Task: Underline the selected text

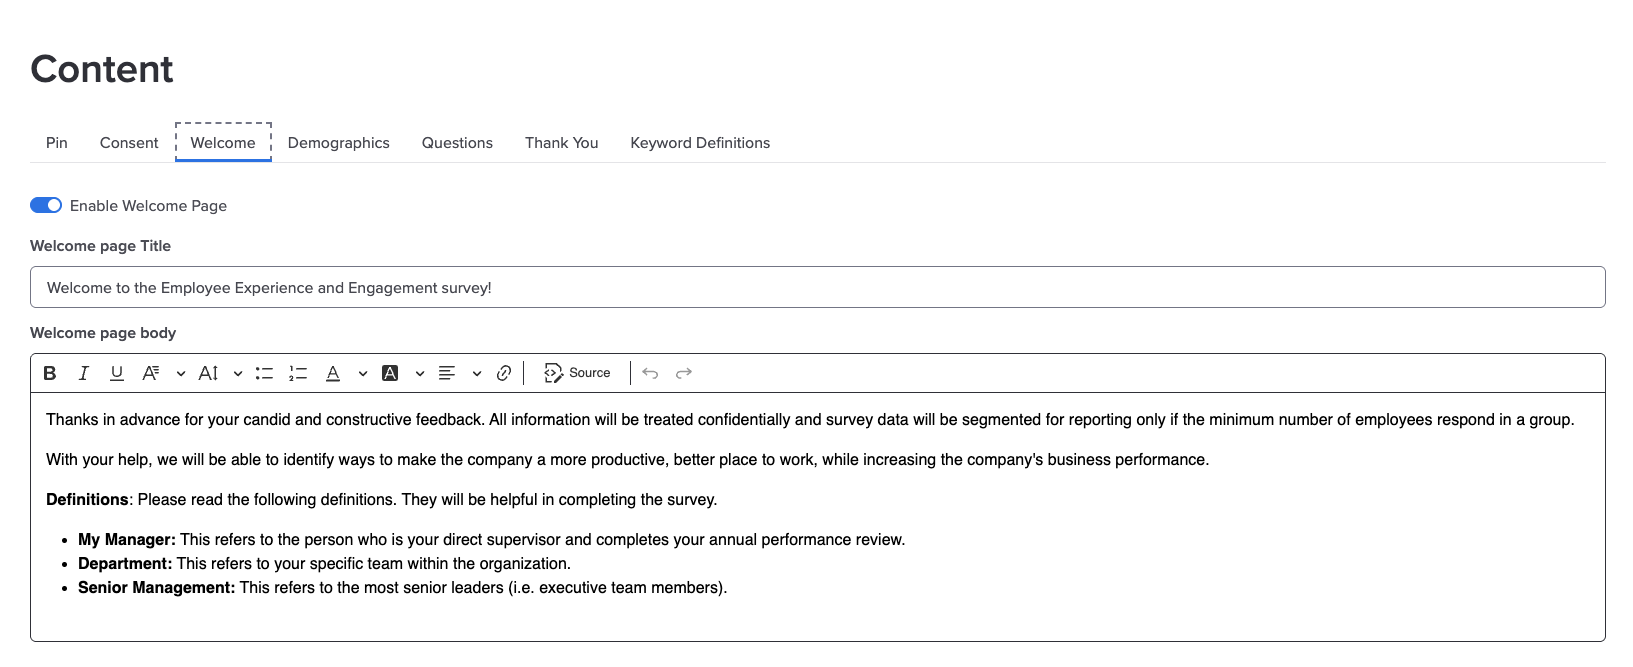Action: 117,373
